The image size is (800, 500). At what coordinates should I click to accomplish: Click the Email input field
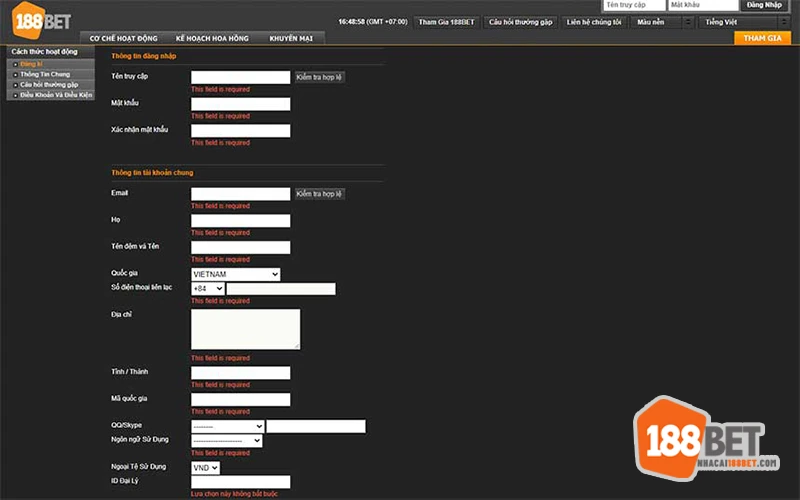[x=240, y=194]
